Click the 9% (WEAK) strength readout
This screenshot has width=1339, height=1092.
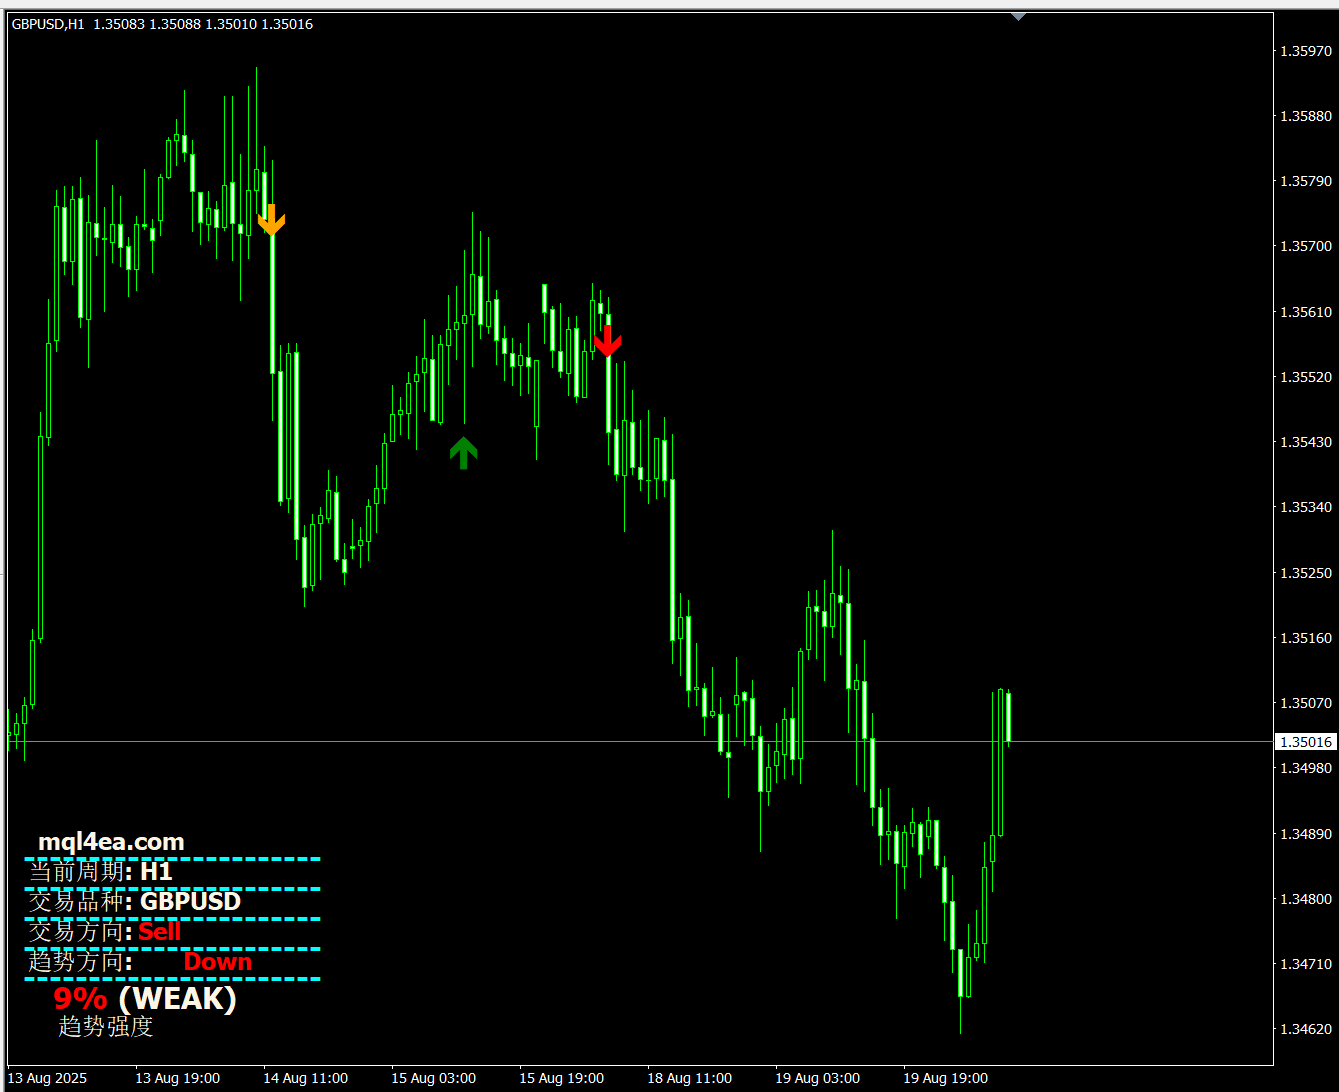point(145,998)
